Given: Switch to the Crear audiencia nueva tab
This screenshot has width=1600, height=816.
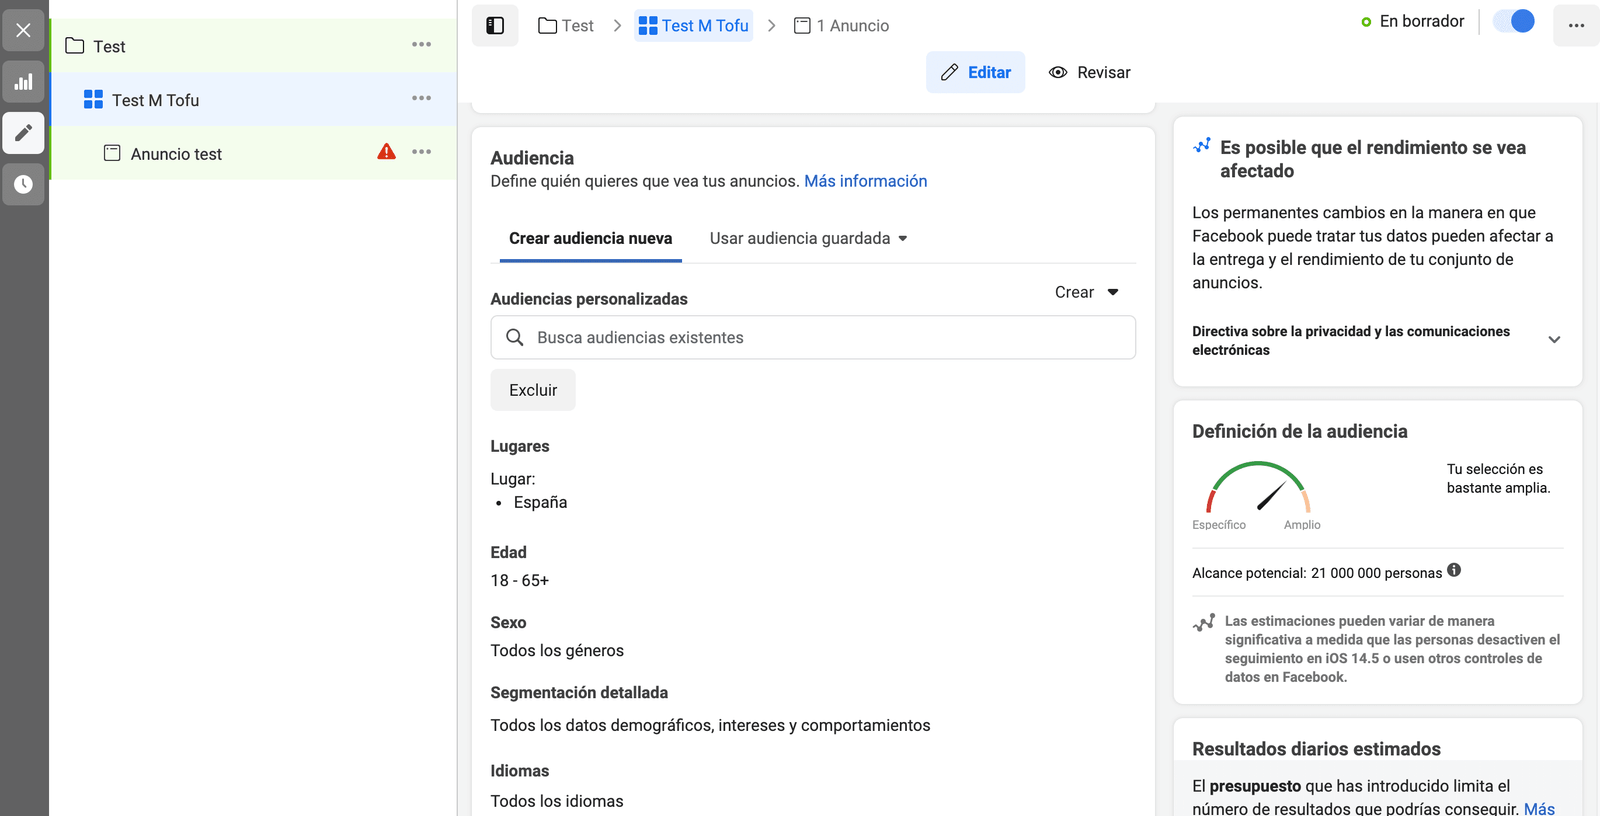Looking at the screenshot, I should pyautogui.click(x=590, y=238).
